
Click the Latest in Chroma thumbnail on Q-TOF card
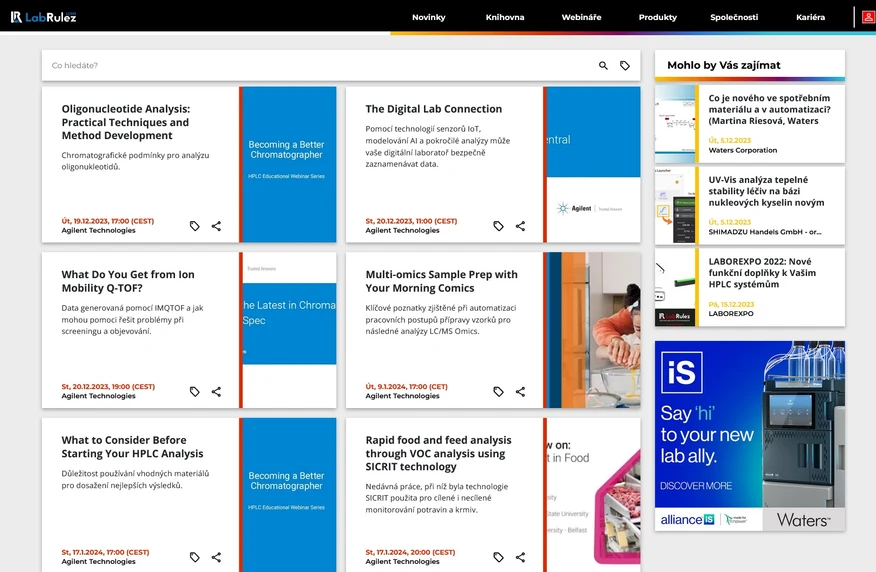click(288, 330)
